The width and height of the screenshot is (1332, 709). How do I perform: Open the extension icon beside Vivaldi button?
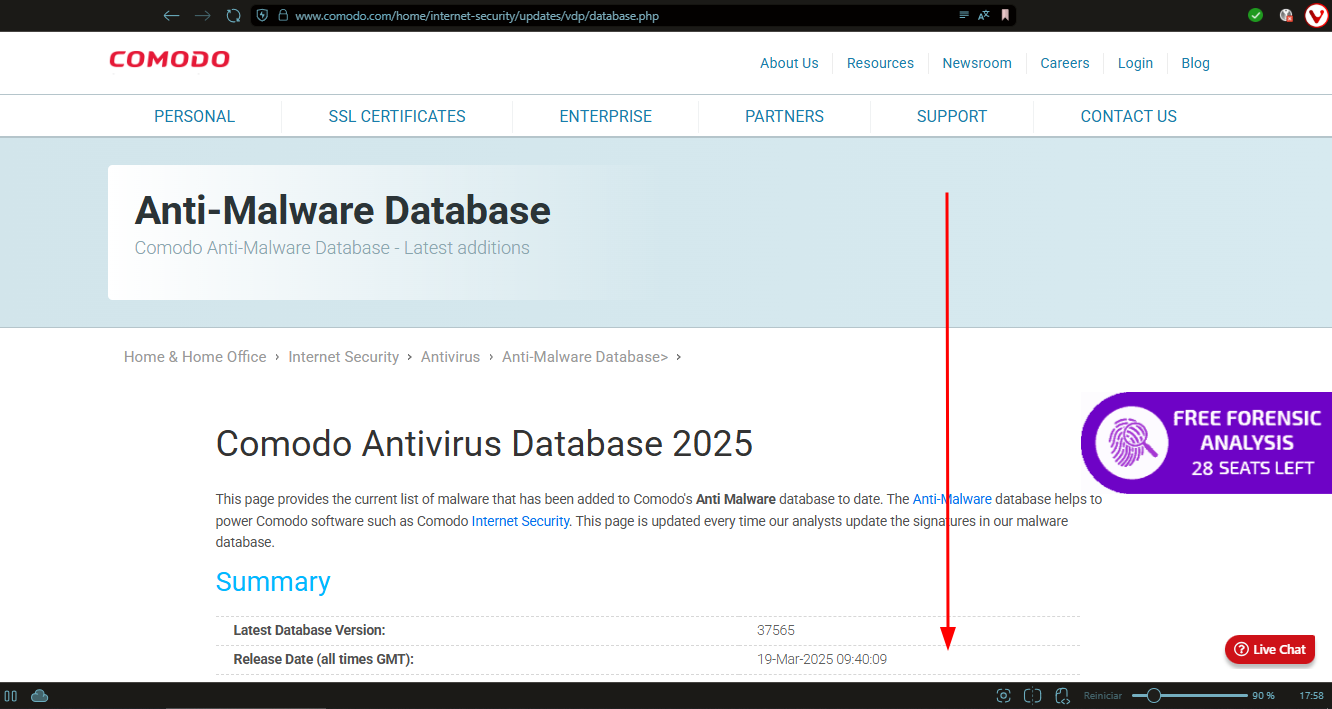[x=1287, y=15]
